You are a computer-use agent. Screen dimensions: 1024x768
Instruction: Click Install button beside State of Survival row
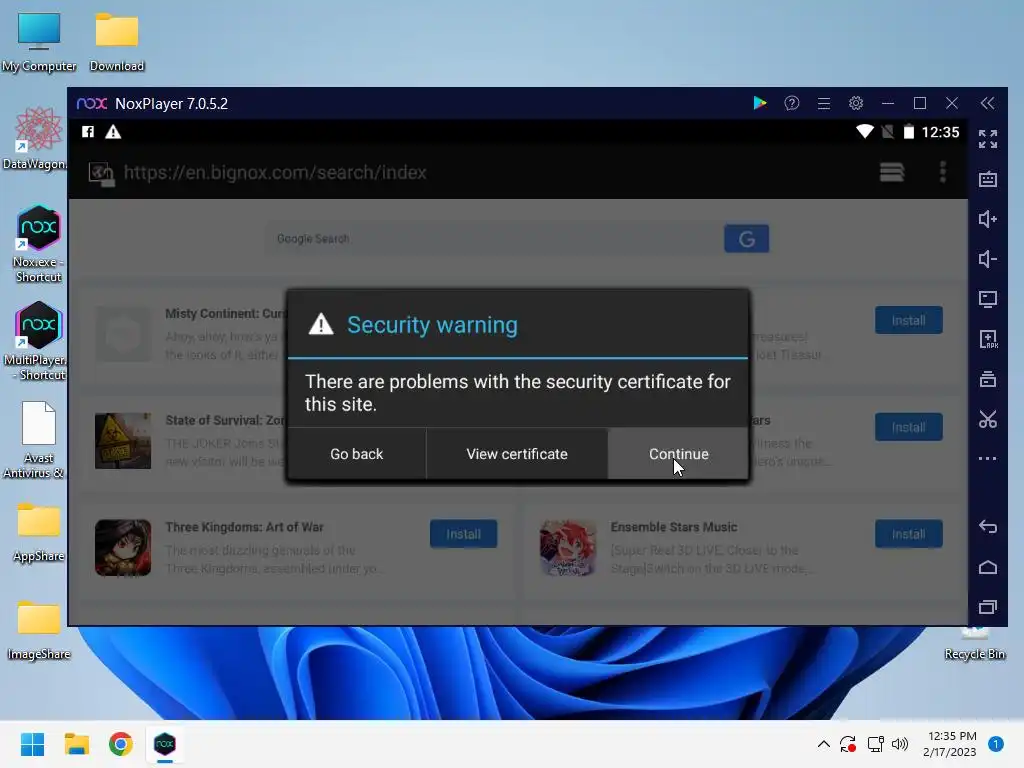coord(908,427)
